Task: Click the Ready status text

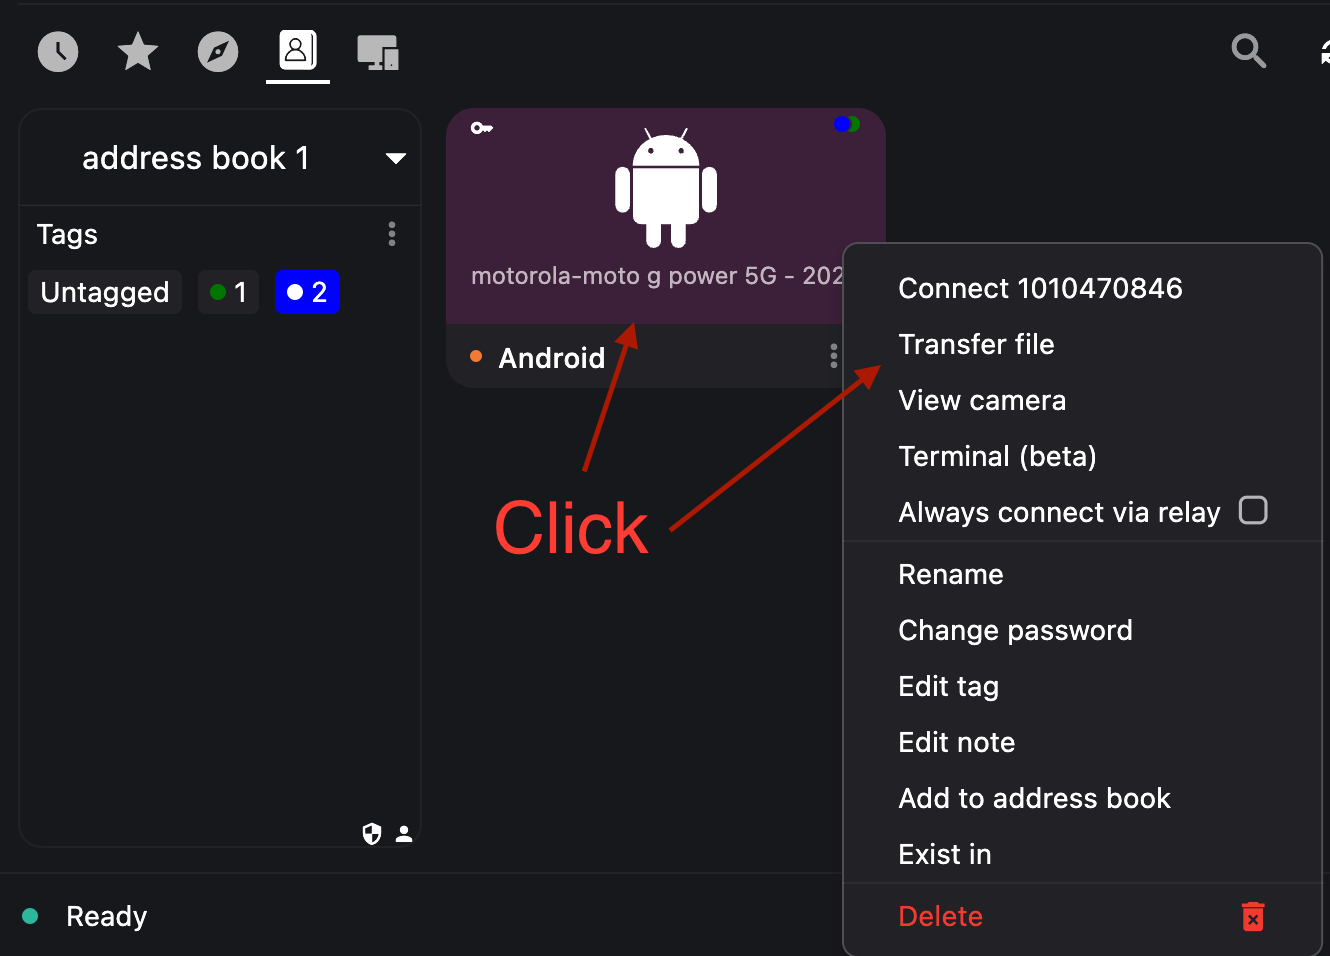Action: coord(107,916)
